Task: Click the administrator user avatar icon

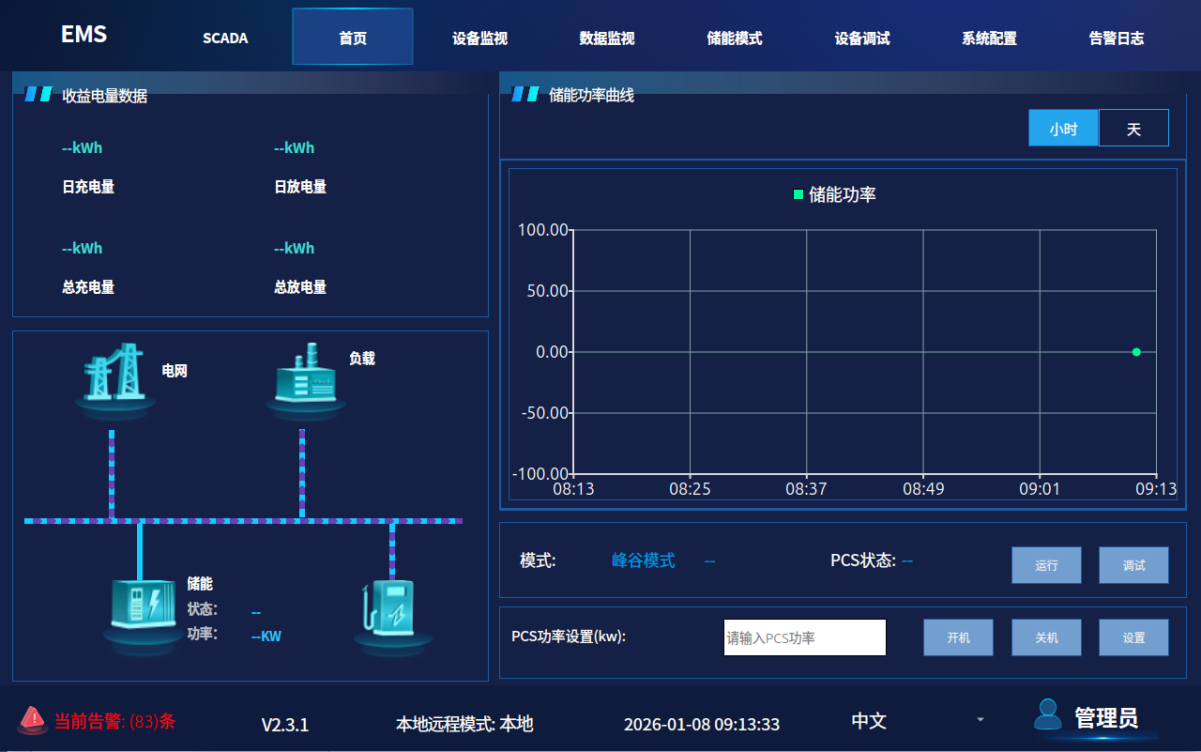Action: (1048, 714)
